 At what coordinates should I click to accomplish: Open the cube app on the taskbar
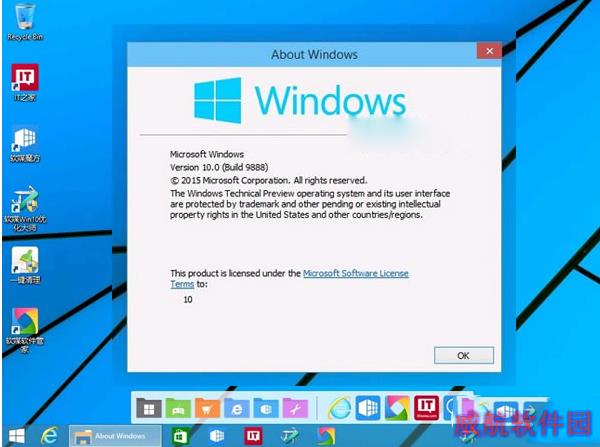[x=217, y=436]
